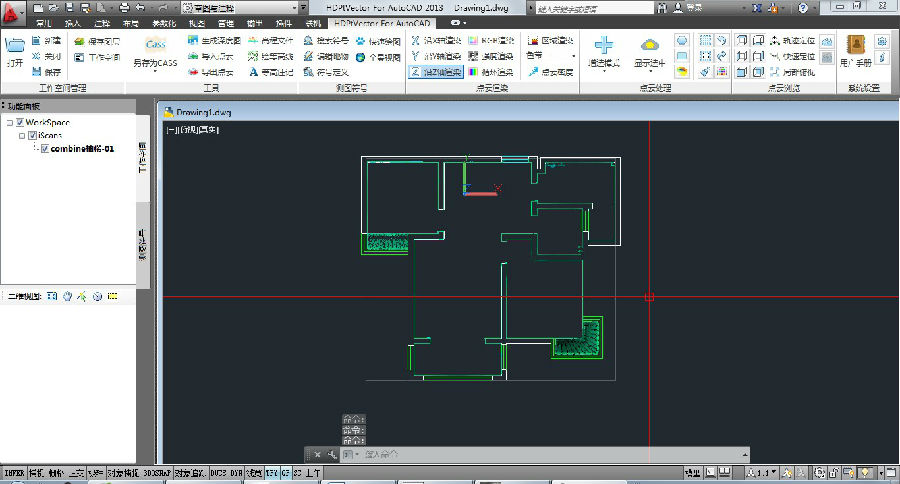Click the blue plus cross ribbon icon

[605, 45]
